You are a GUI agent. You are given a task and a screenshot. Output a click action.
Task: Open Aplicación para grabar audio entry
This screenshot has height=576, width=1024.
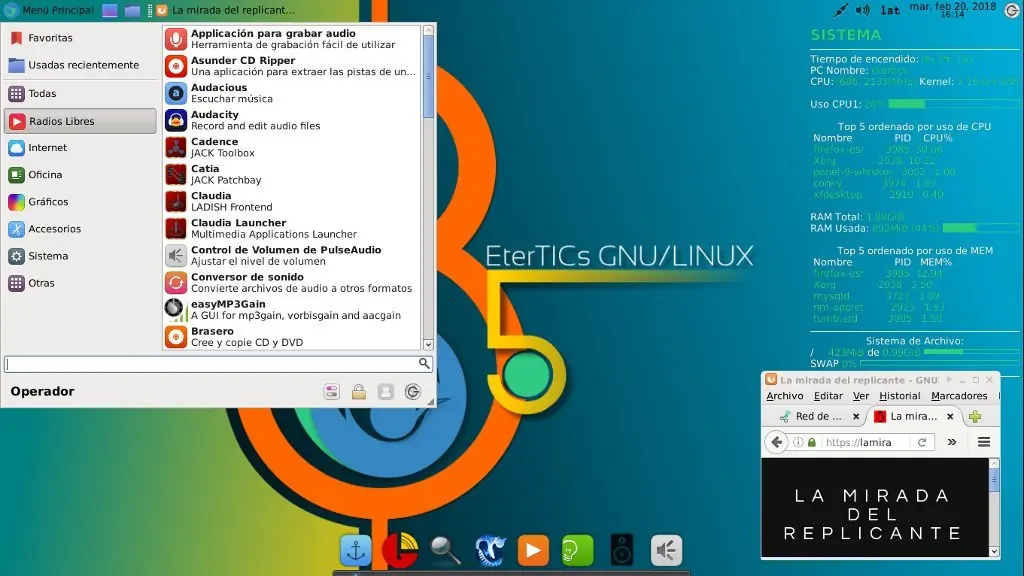coord(292,39)
